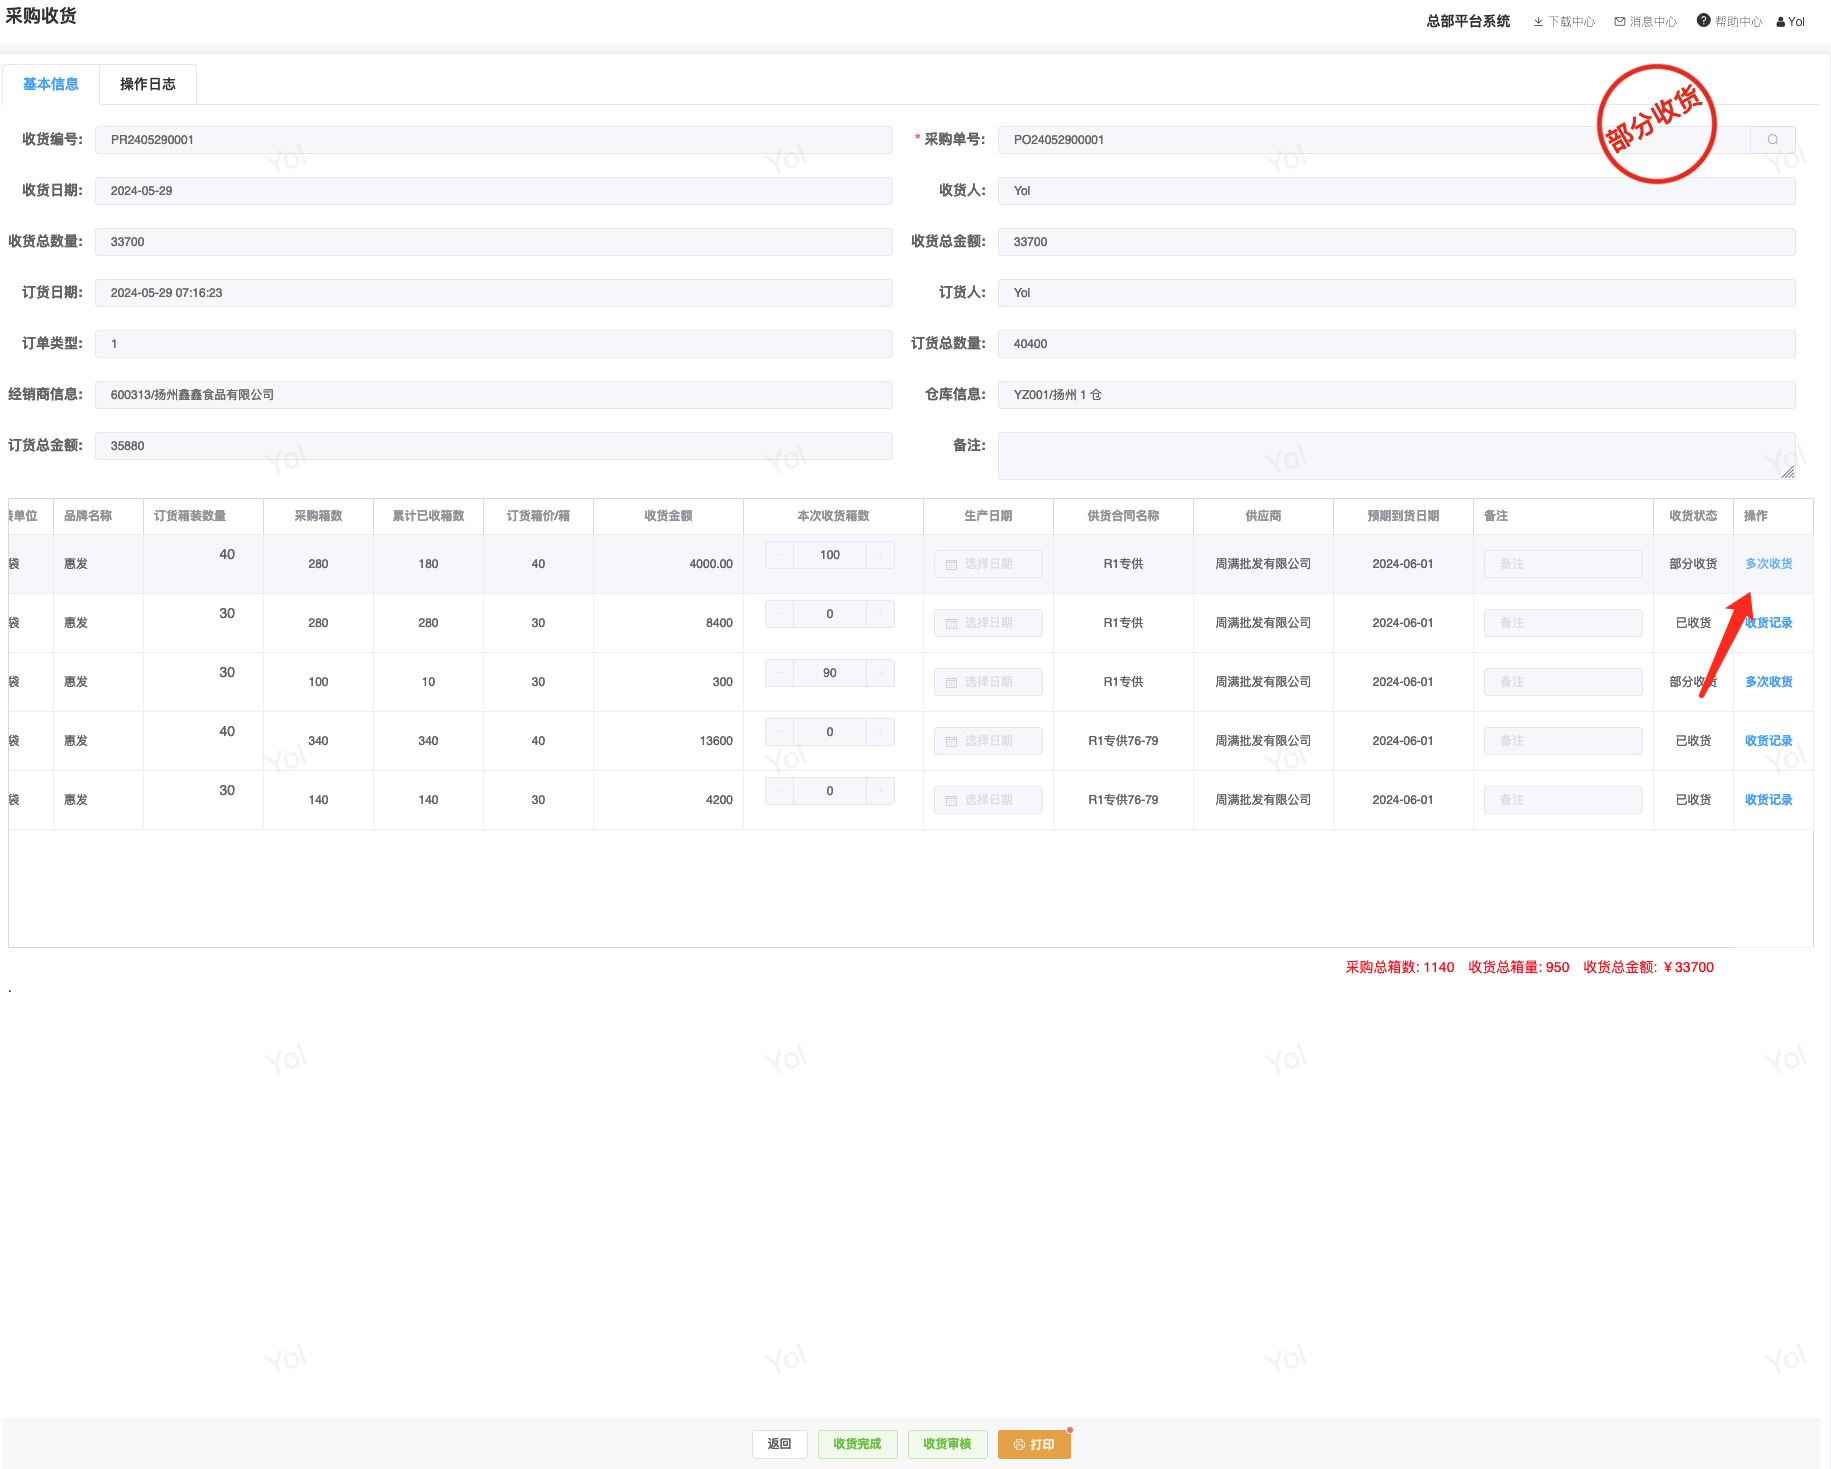
Task: Decrease 本次收货箱数 in the 8400 row
Action: pyautogui.click(x=780, y=614)
